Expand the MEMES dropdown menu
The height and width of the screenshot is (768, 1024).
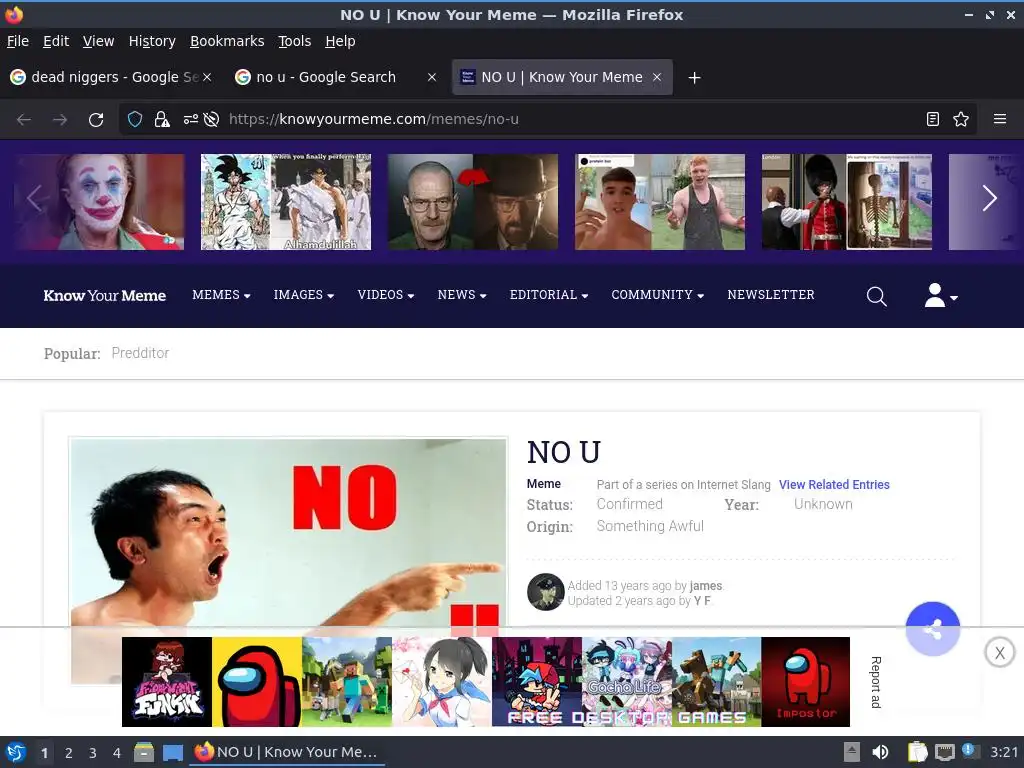pos(221,295)
